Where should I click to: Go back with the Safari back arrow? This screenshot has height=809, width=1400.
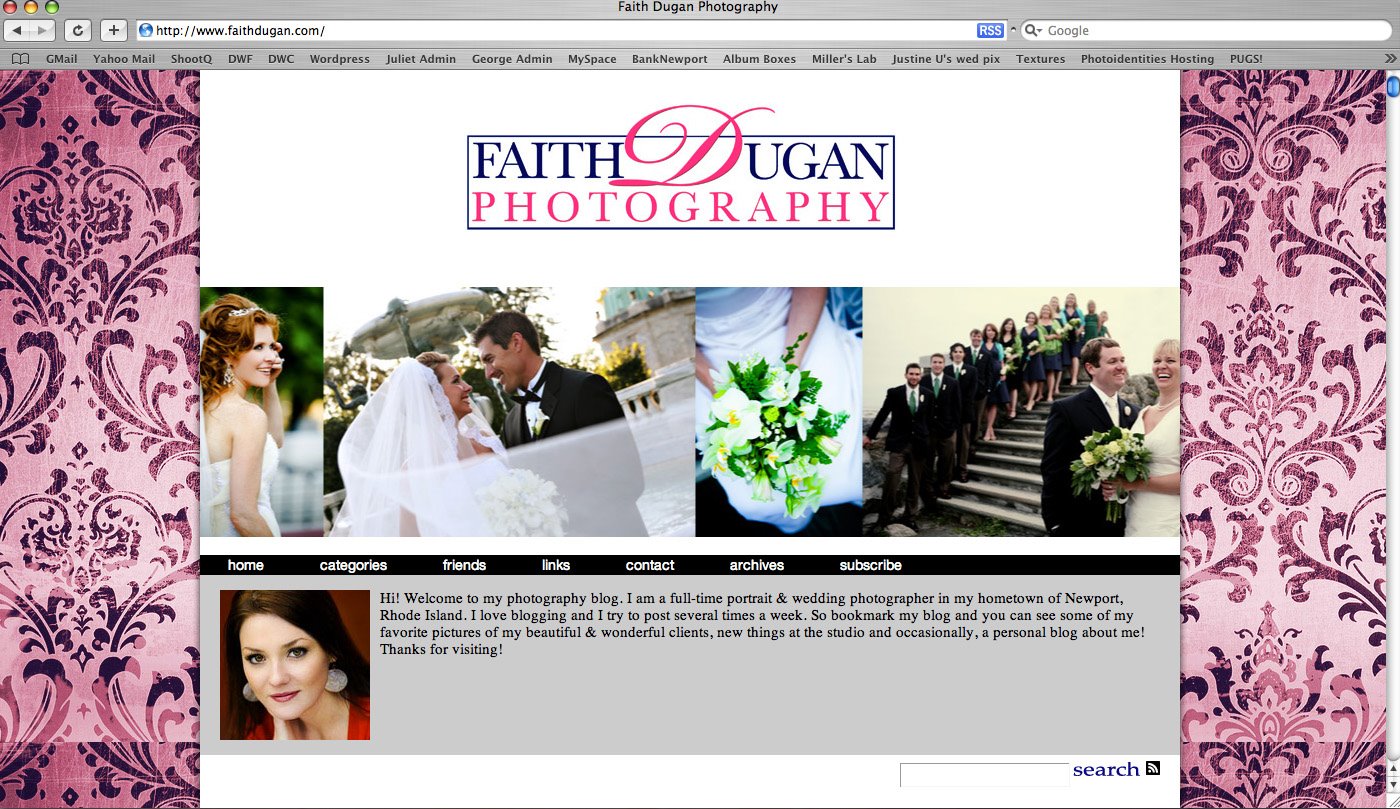(x=18, y=30)
